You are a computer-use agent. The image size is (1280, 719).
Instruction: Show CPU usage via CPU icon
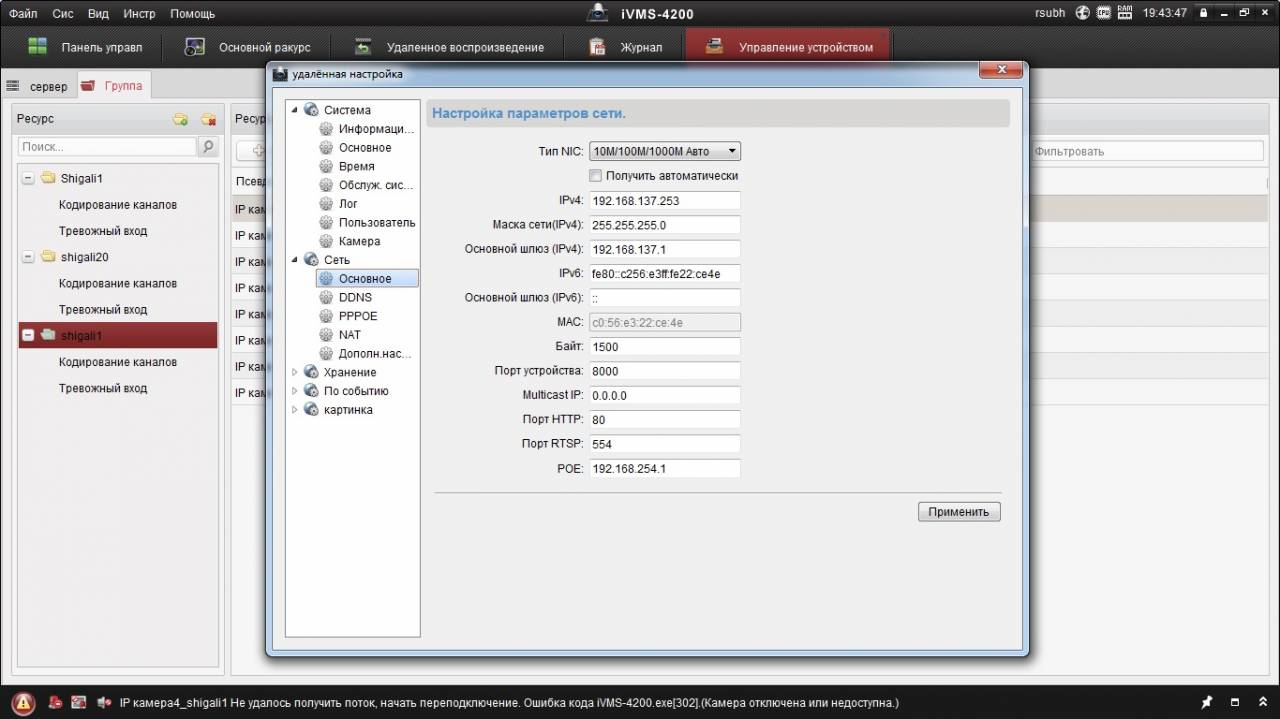coord(1104,13)
